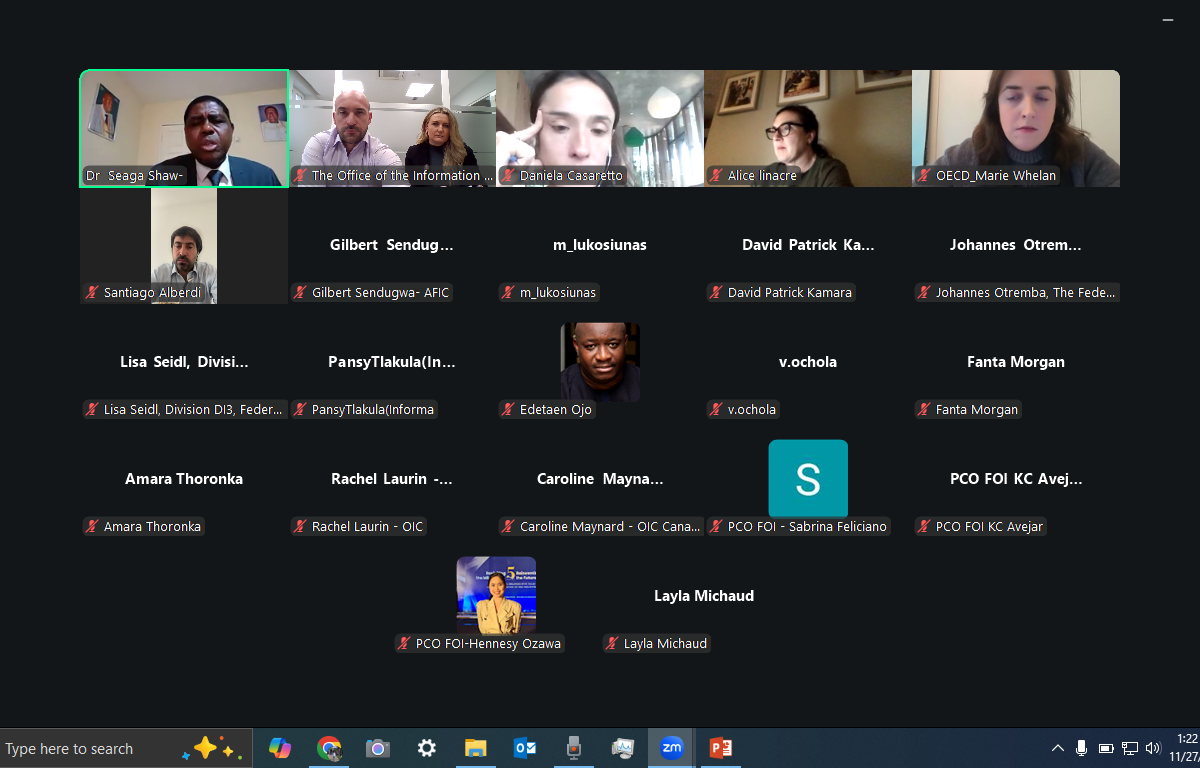Open PowerPoint from the taskbar
Viewport: 1200px width, 768px height.
point(721,748)
